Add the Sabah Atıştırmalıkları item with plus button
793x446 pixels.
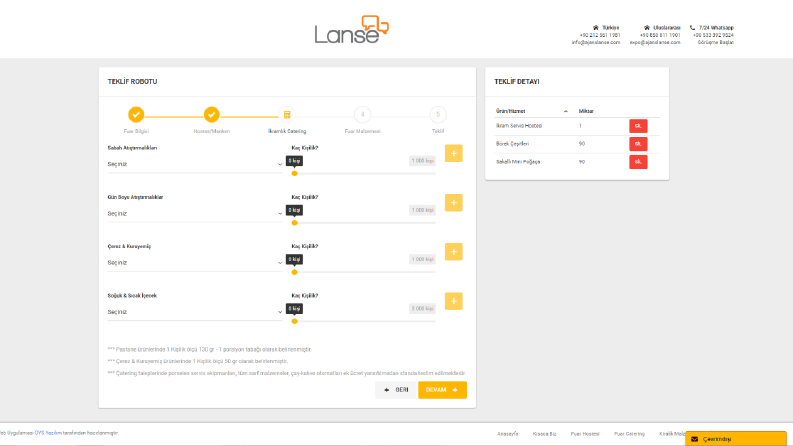click(454, 153)
